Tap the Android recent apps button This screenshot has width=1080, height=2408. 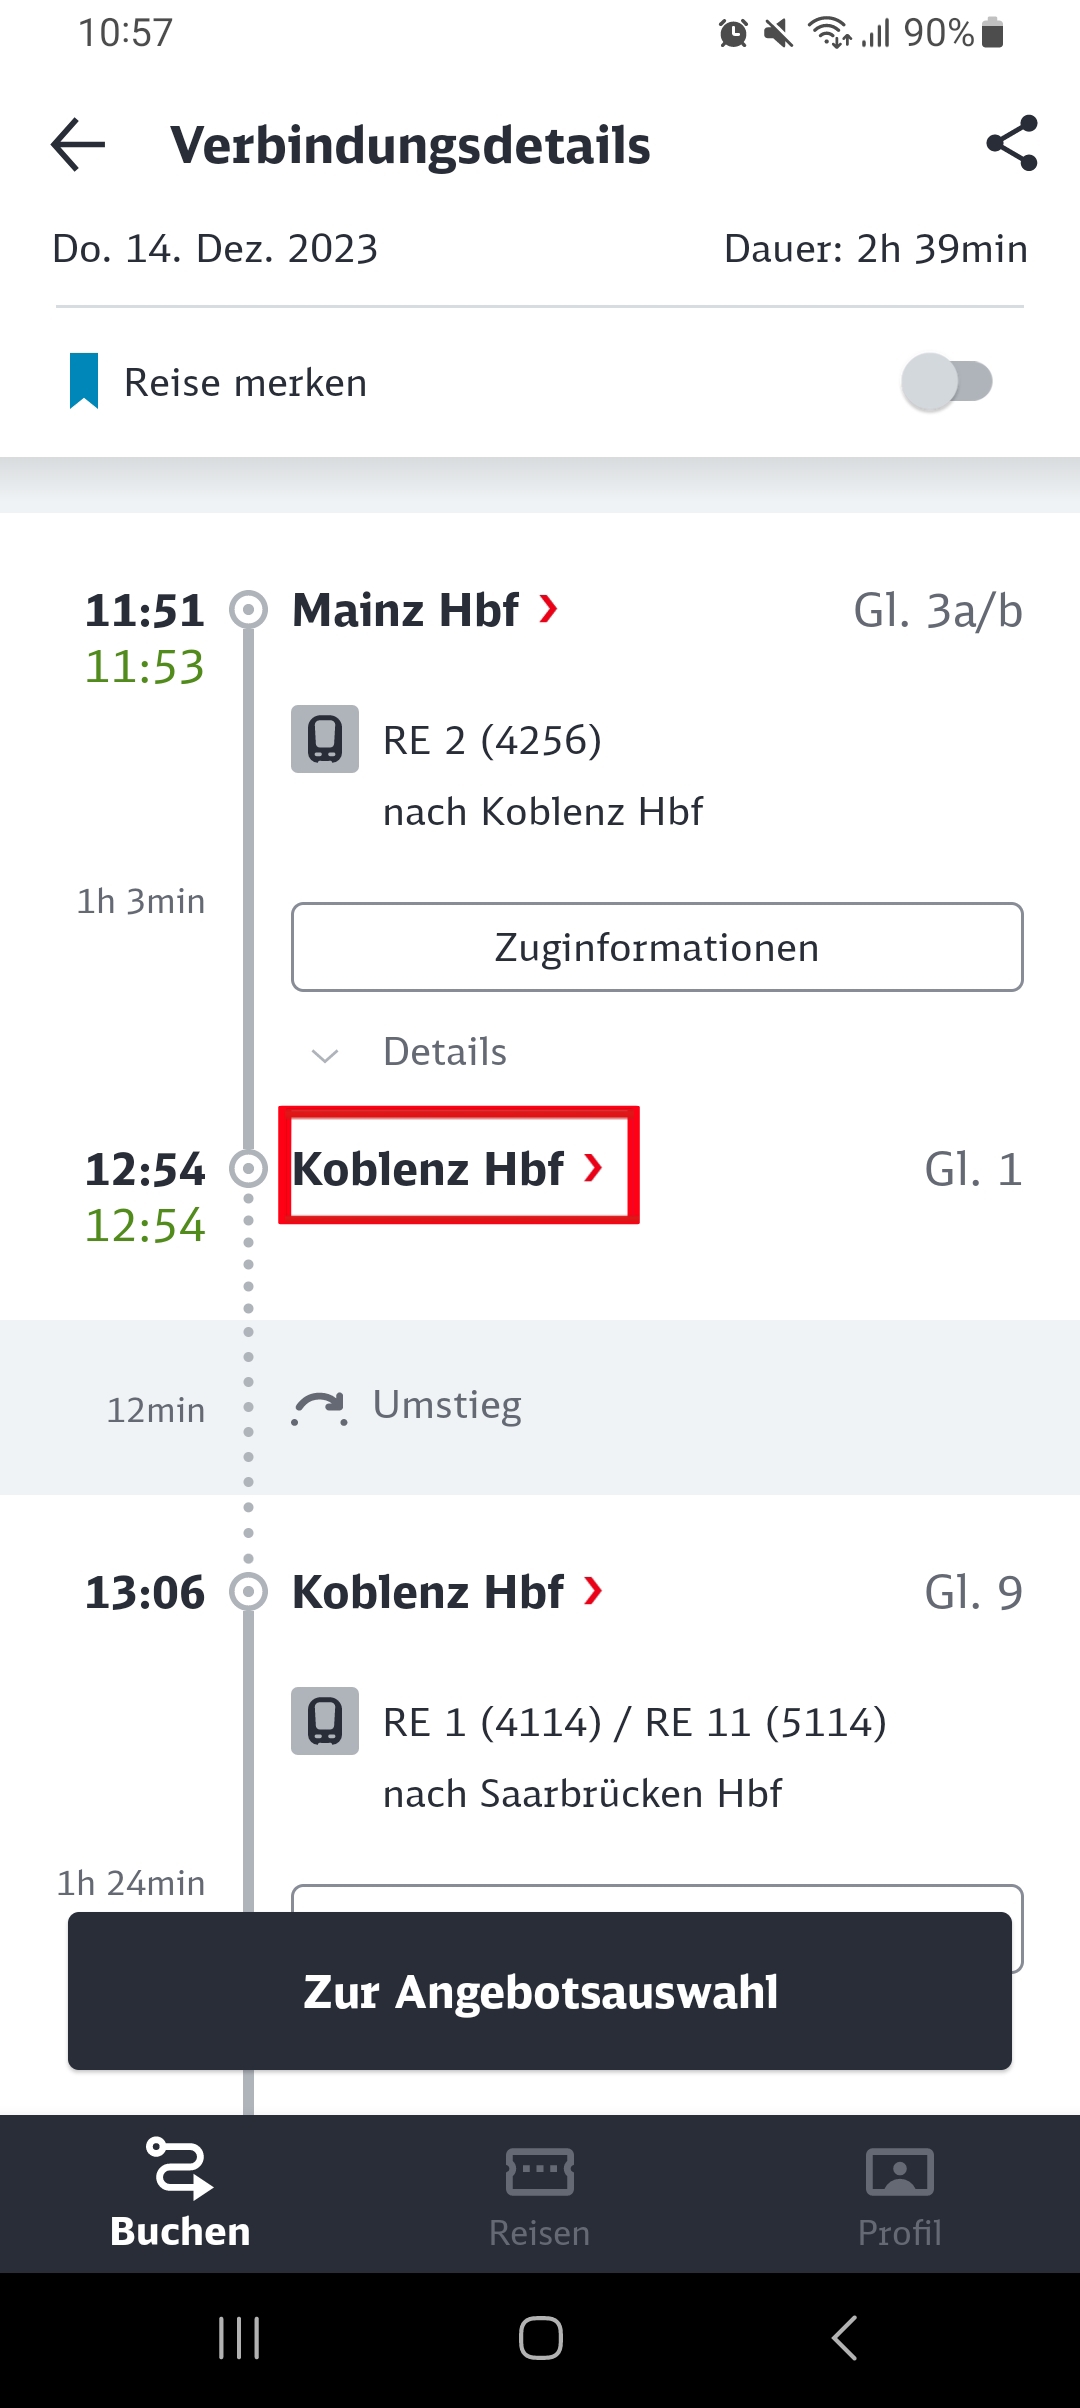coord(239,2338)
